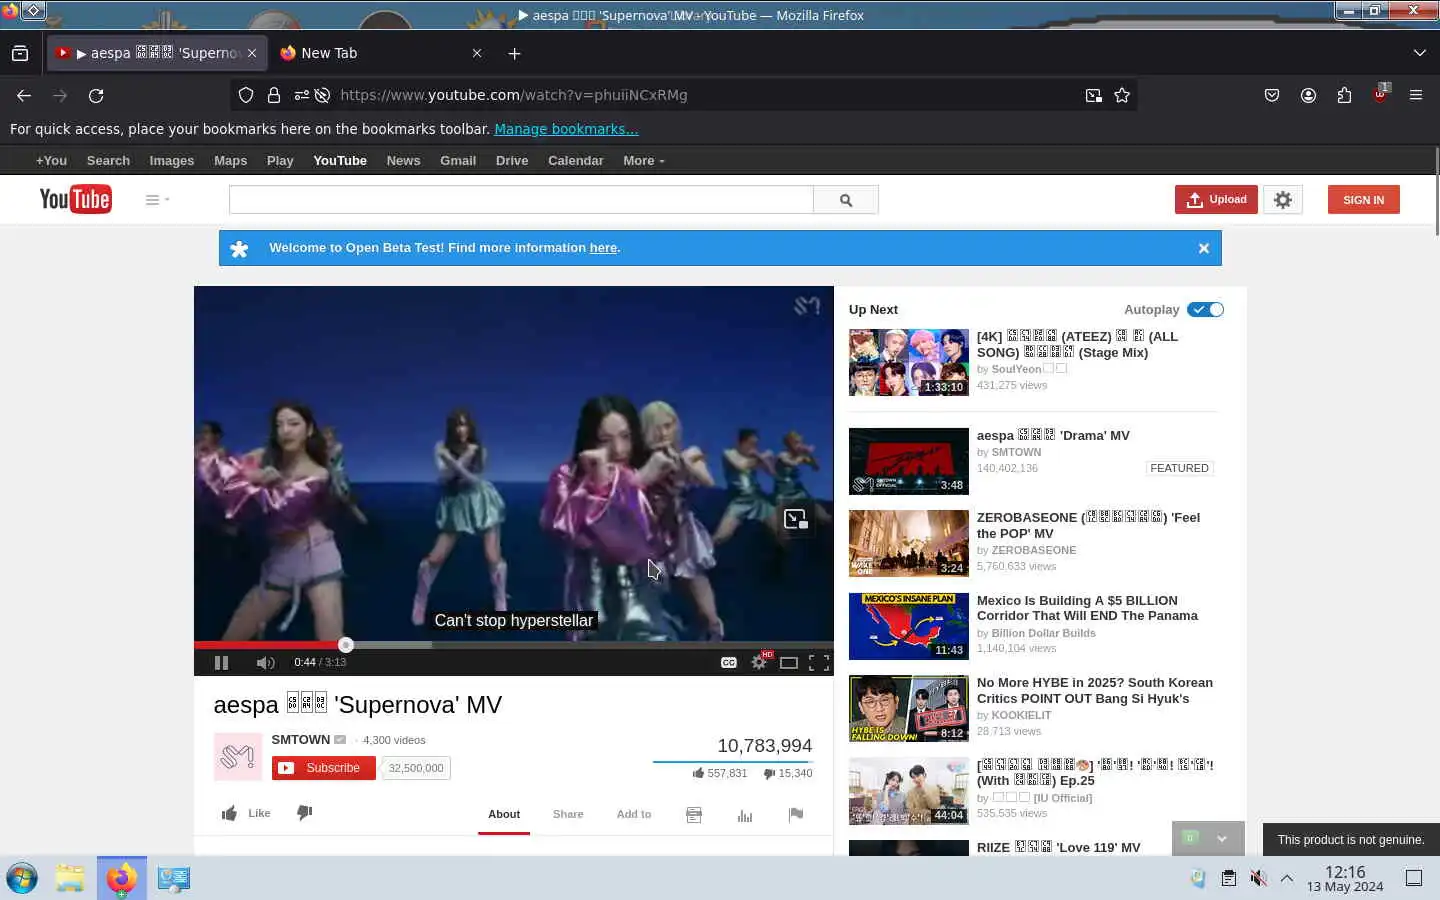Screen dimensions: 1440x900
Task: Expand the list all tabs chevron
Action: (1419, 53)
